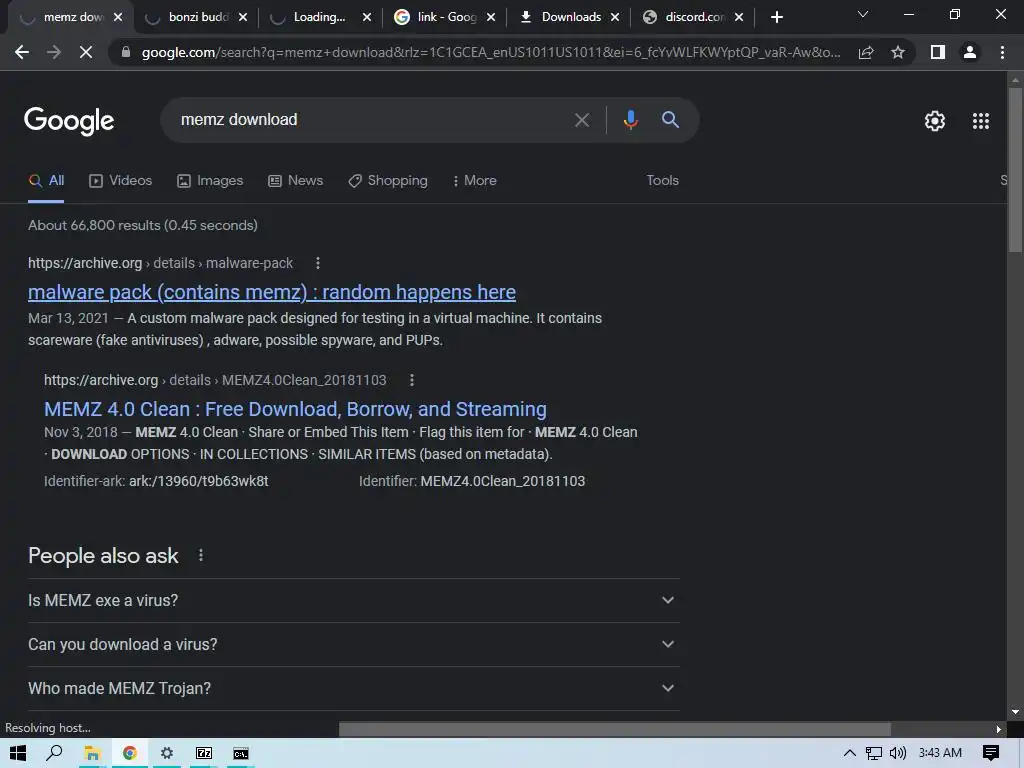
Task: Open 'MEMZ 4.0 Clean' result link
Action: point(295,409)
